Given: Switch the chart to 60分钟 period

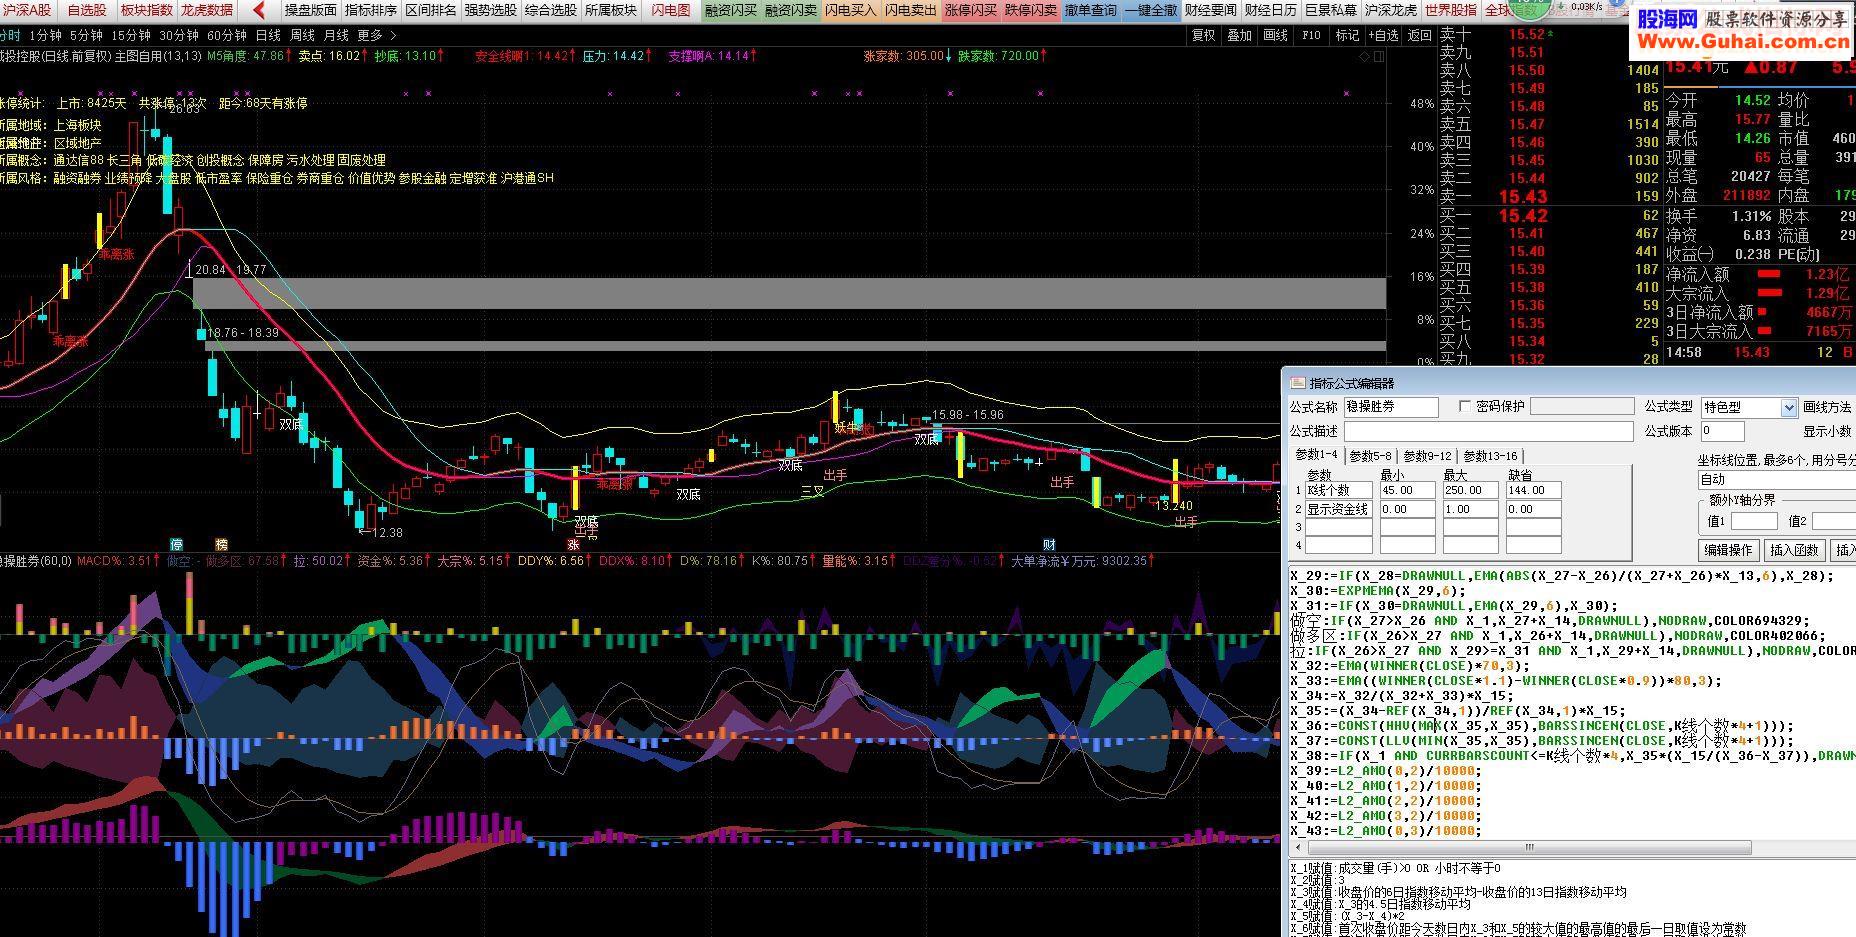Looking at the screenshot, I should pos(227,35).
